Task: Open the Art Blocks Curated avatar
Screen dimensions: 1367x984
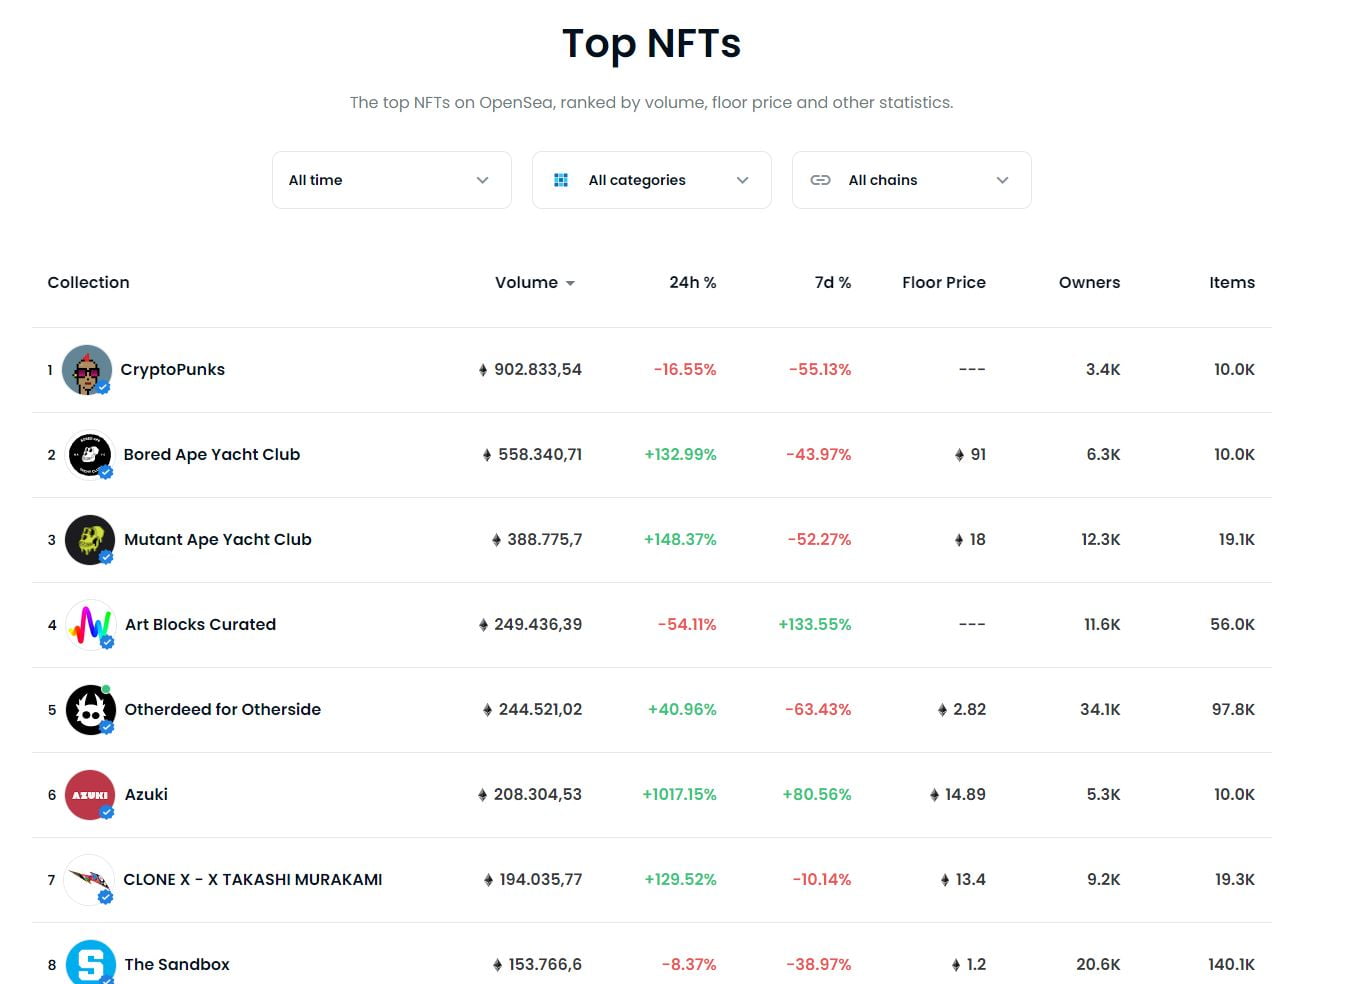Action: tap(91, 625)
